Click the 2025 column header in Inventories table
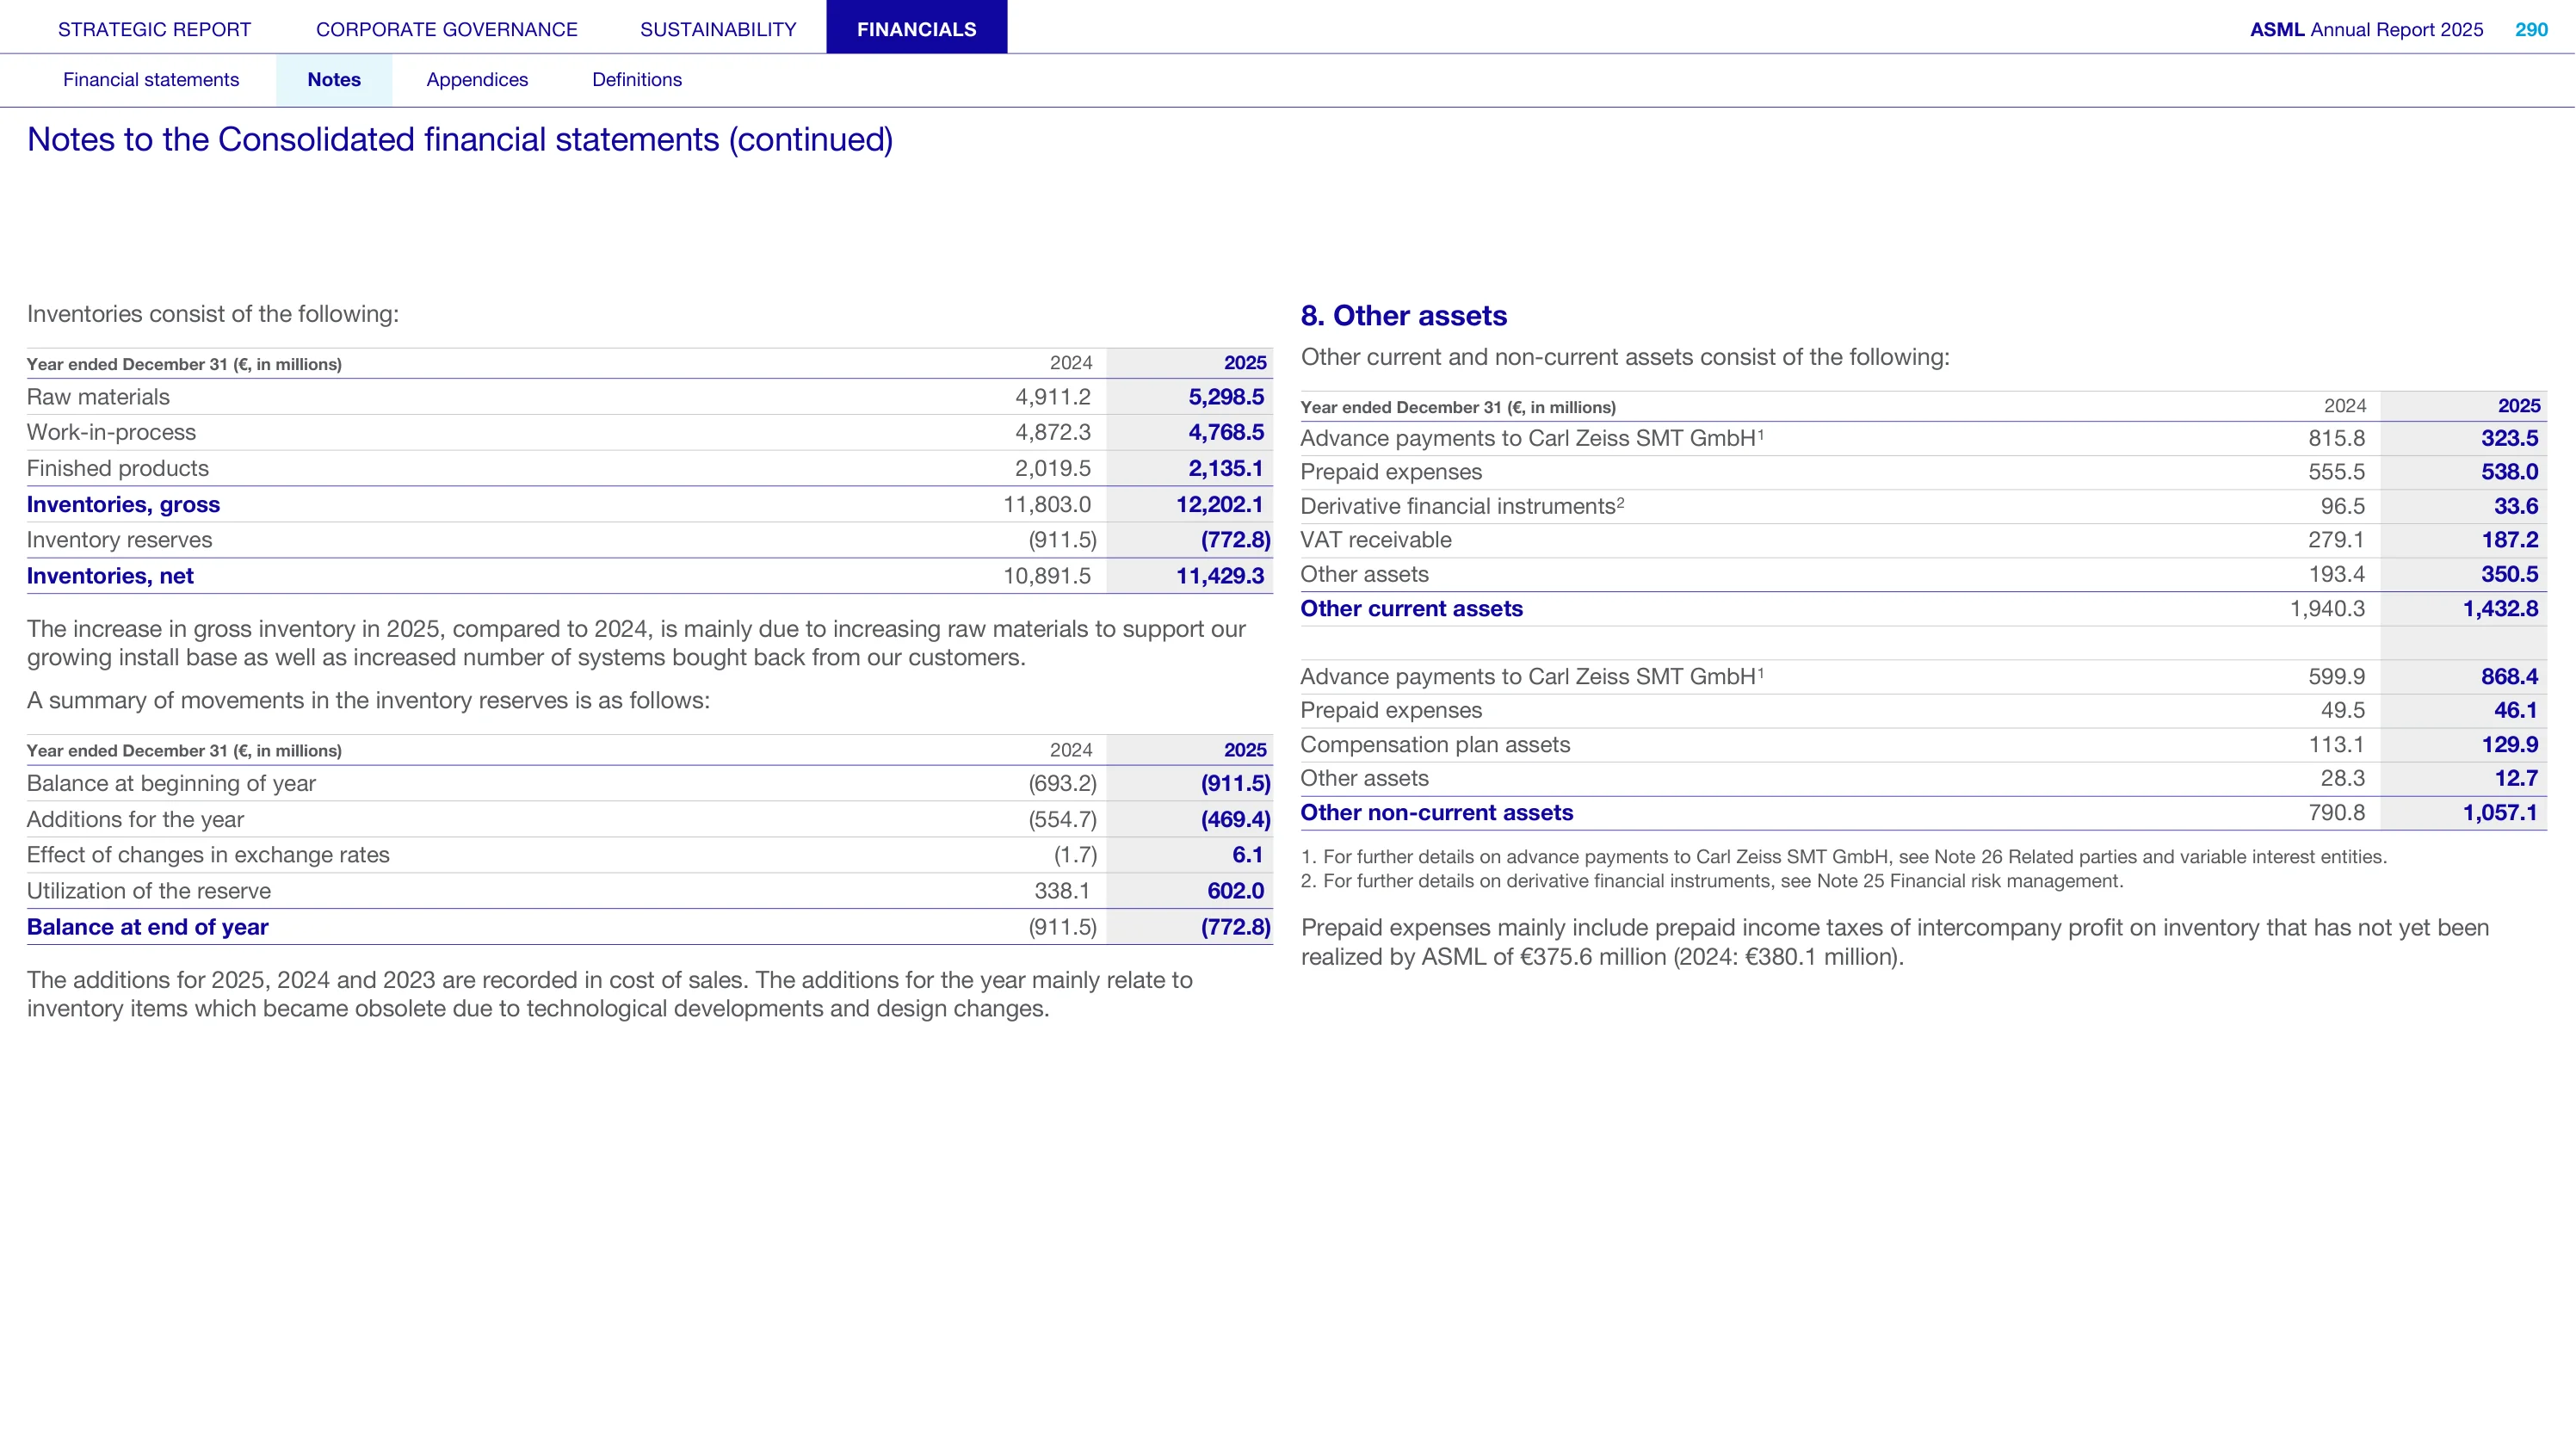The height and width of the screenshot is (1451, 2576). click(1245, 363)
